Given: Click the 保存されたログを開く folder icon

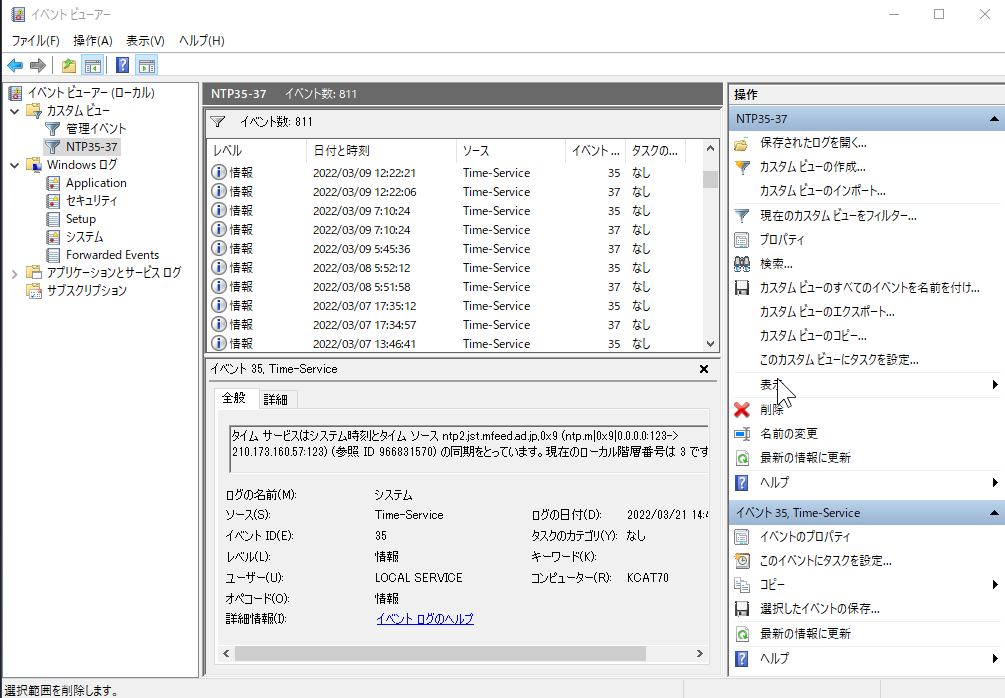Looking at the screenshot, I should pos(742,143).
